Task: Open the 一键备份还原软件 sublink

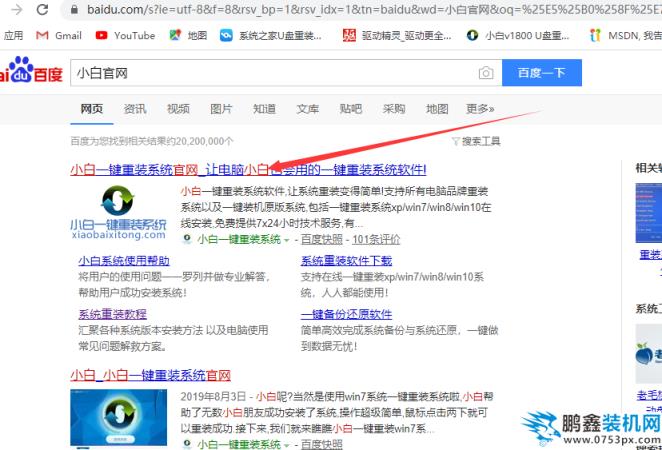Action: (x=346, y=314)
